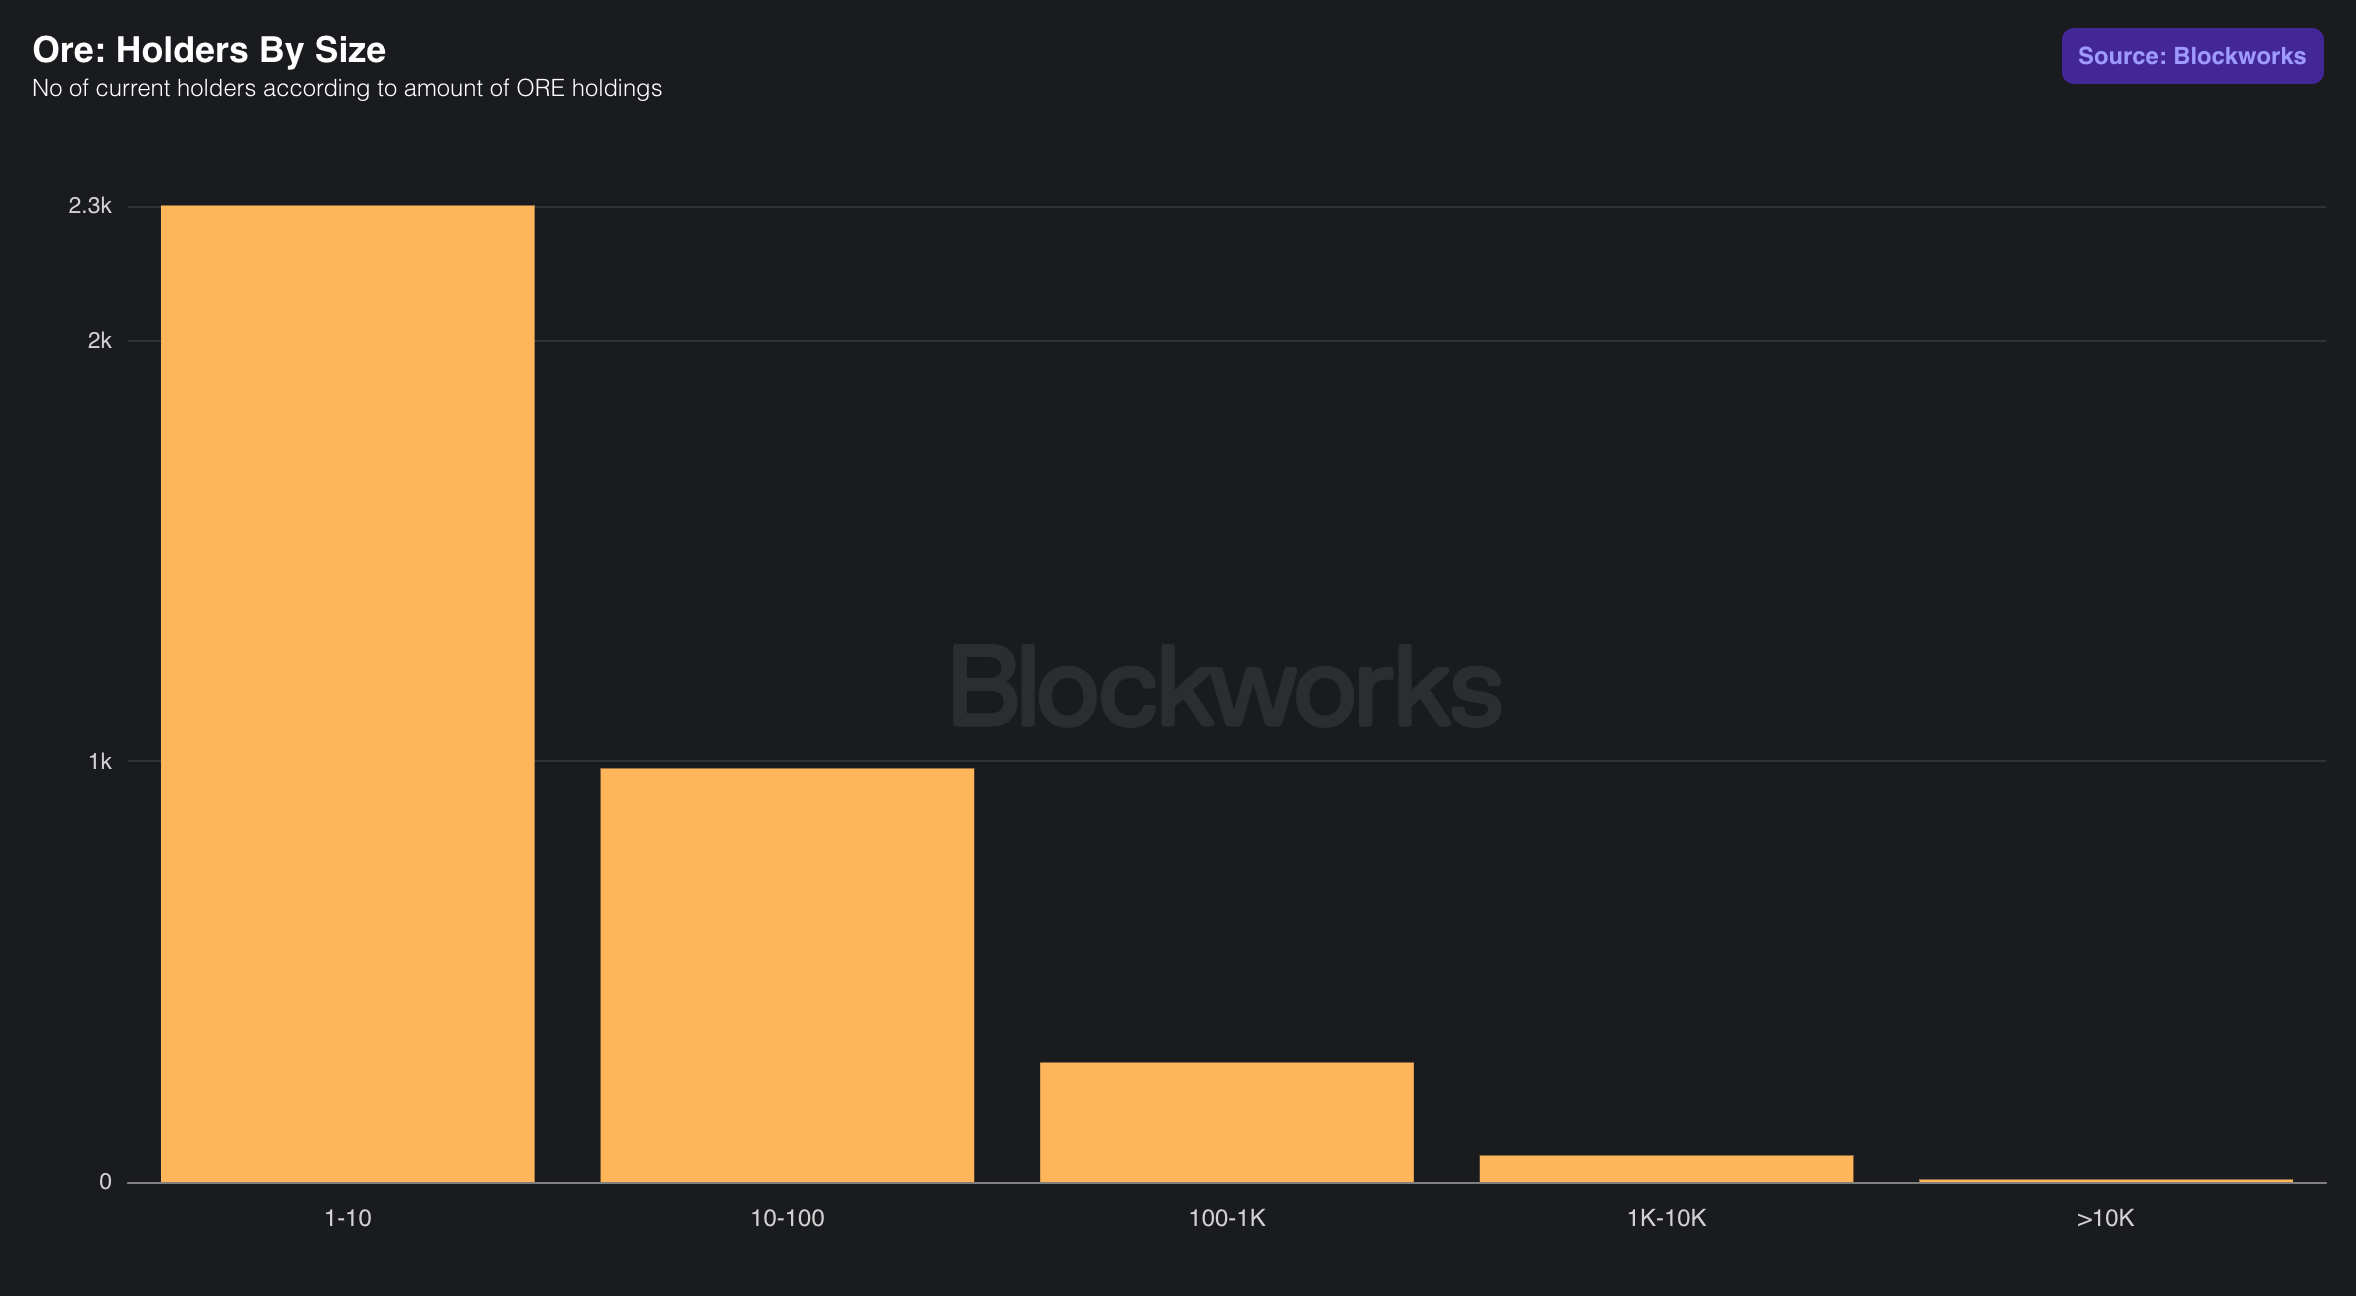2356x1296 pixels.
Task: Click the 0 y-axis value
Action: coord(105,1182)
